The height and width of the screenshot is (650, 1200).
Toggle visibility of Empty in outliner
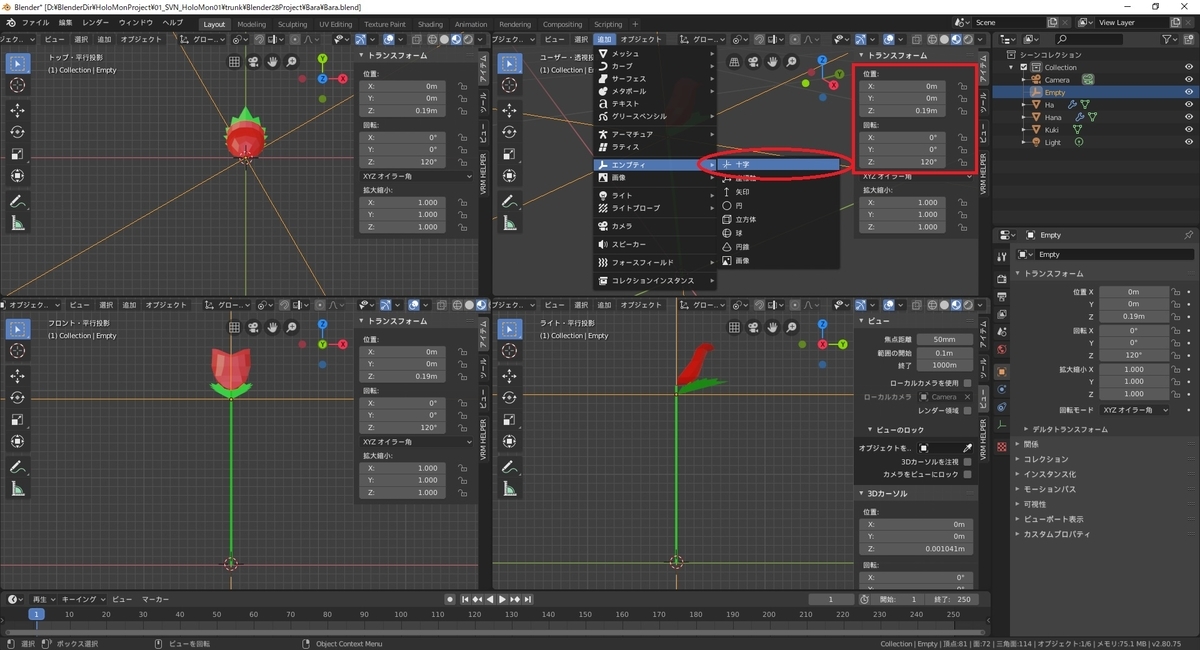1189,92
